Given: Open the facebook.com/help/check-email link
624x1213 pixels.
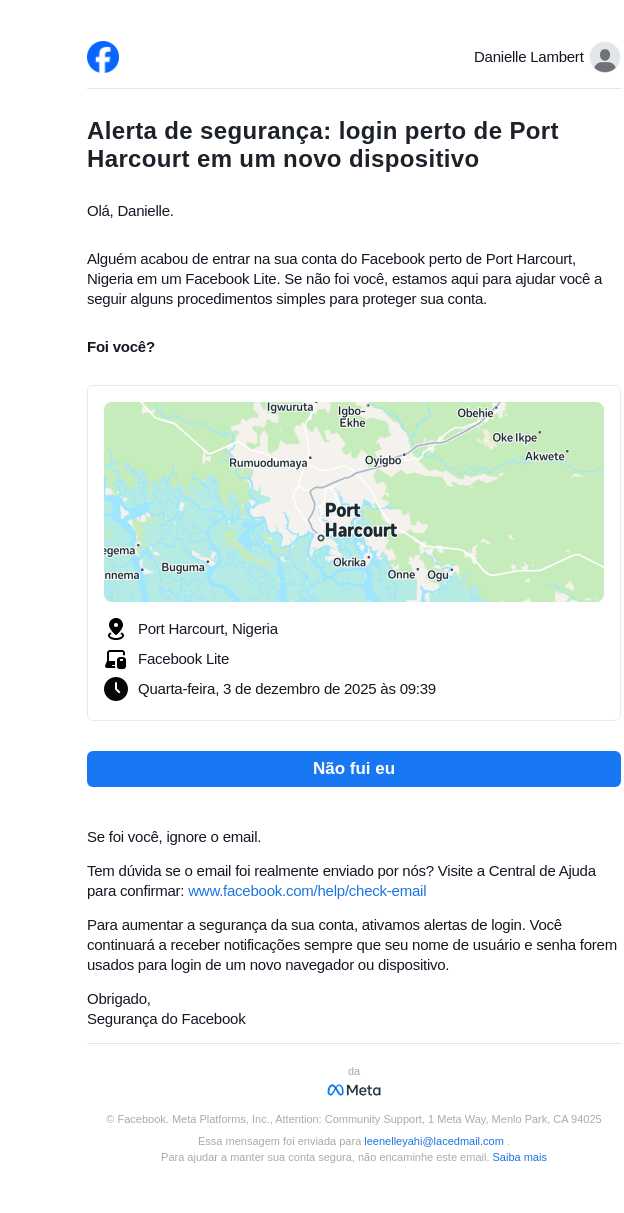Looking at the screenshot, I should [x=307, y=891].
